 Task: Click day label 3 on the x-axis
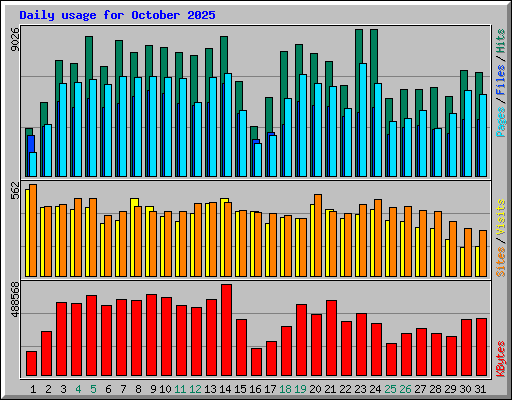pos(63,389)
